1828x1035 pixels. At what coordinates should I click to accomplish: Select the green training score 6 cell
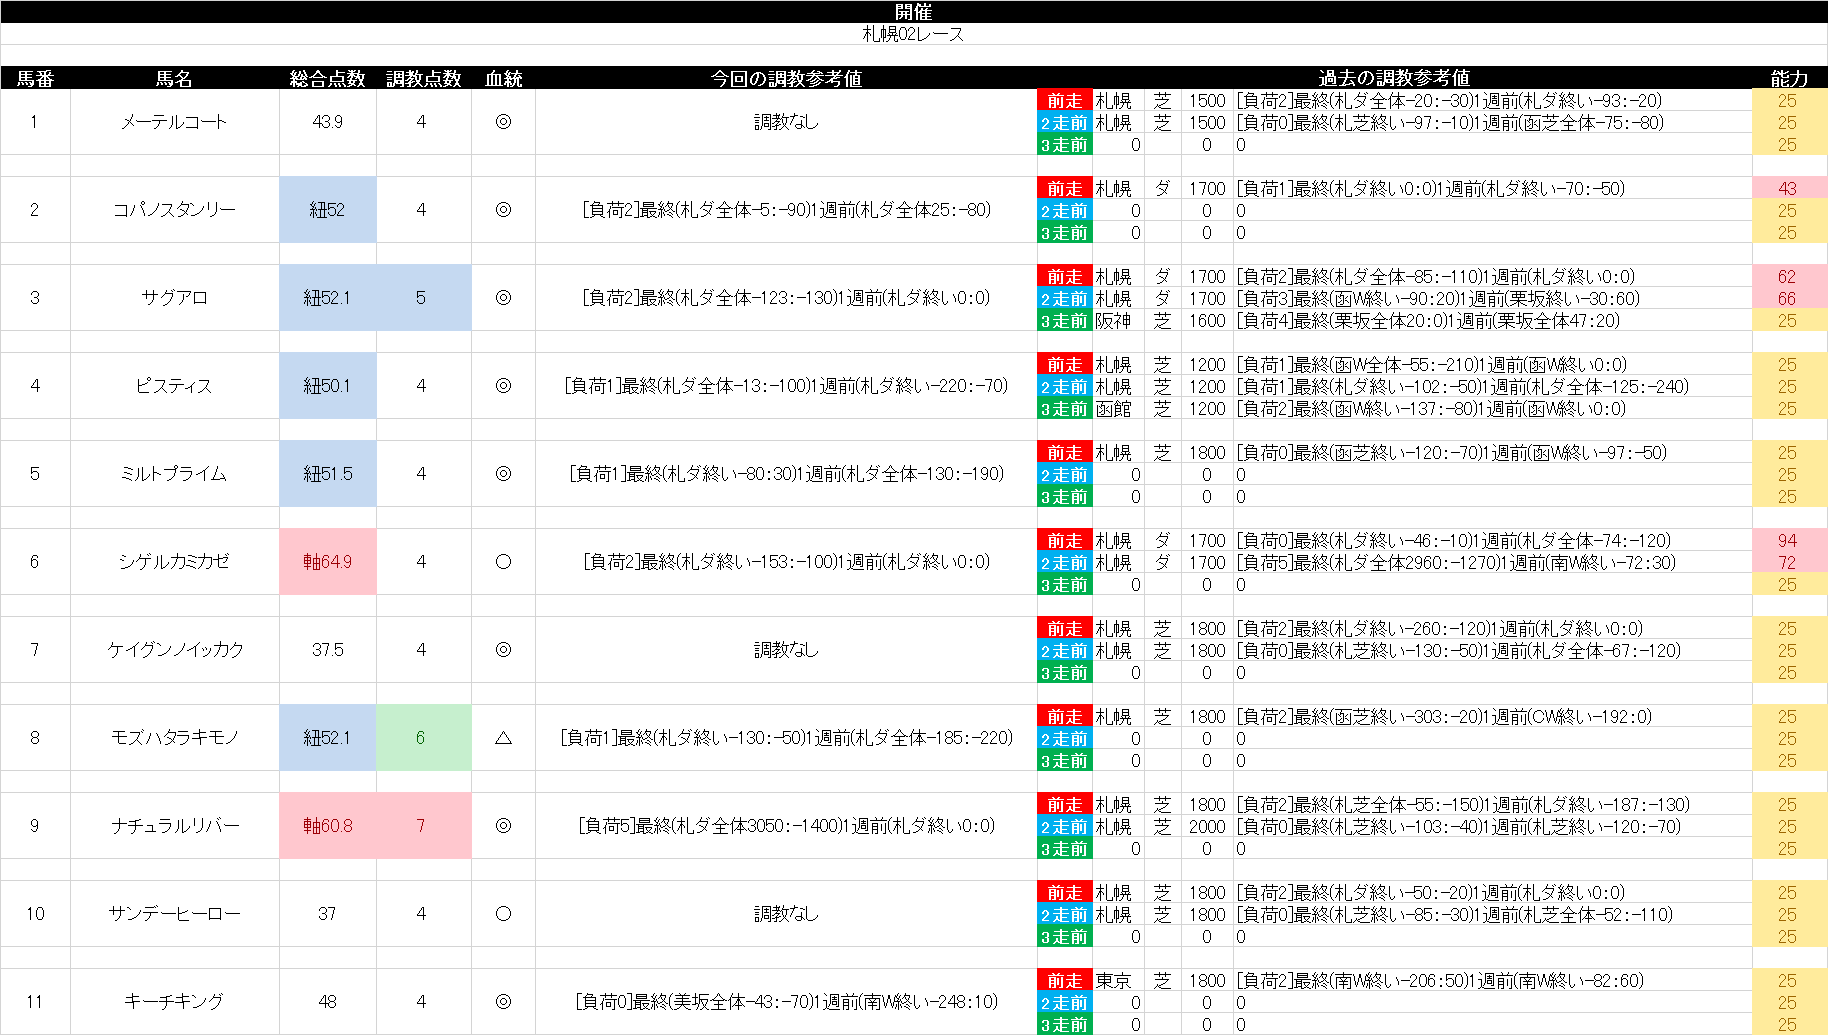point(422,738)
